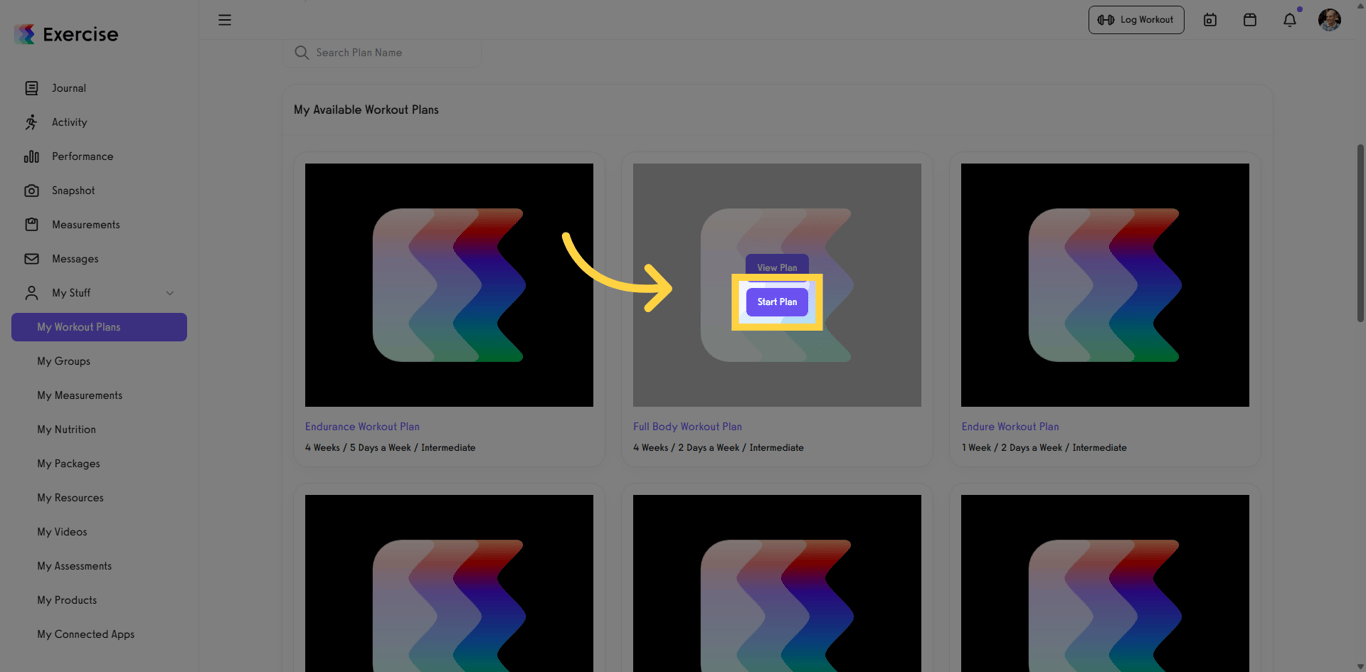Open the plain calendar icon in the header

(x=1250, y=20)
